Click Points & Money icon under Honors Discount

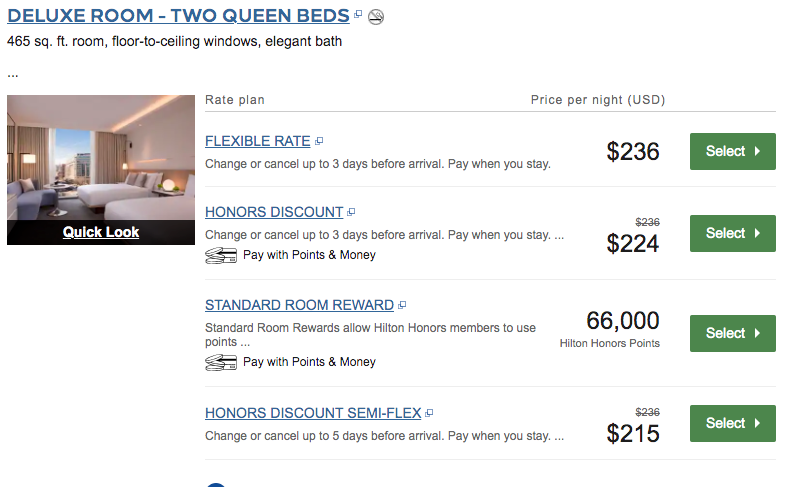pyautogui.click(x=221, y=255)
